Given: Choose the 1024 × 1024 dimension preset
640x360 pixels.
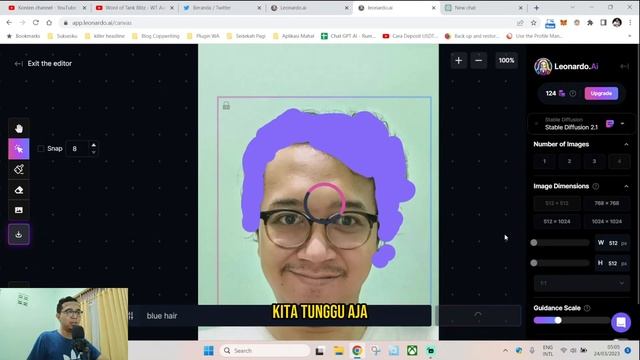Looking at the screenshot, I should pyautogui.click(x=607, y=221).
